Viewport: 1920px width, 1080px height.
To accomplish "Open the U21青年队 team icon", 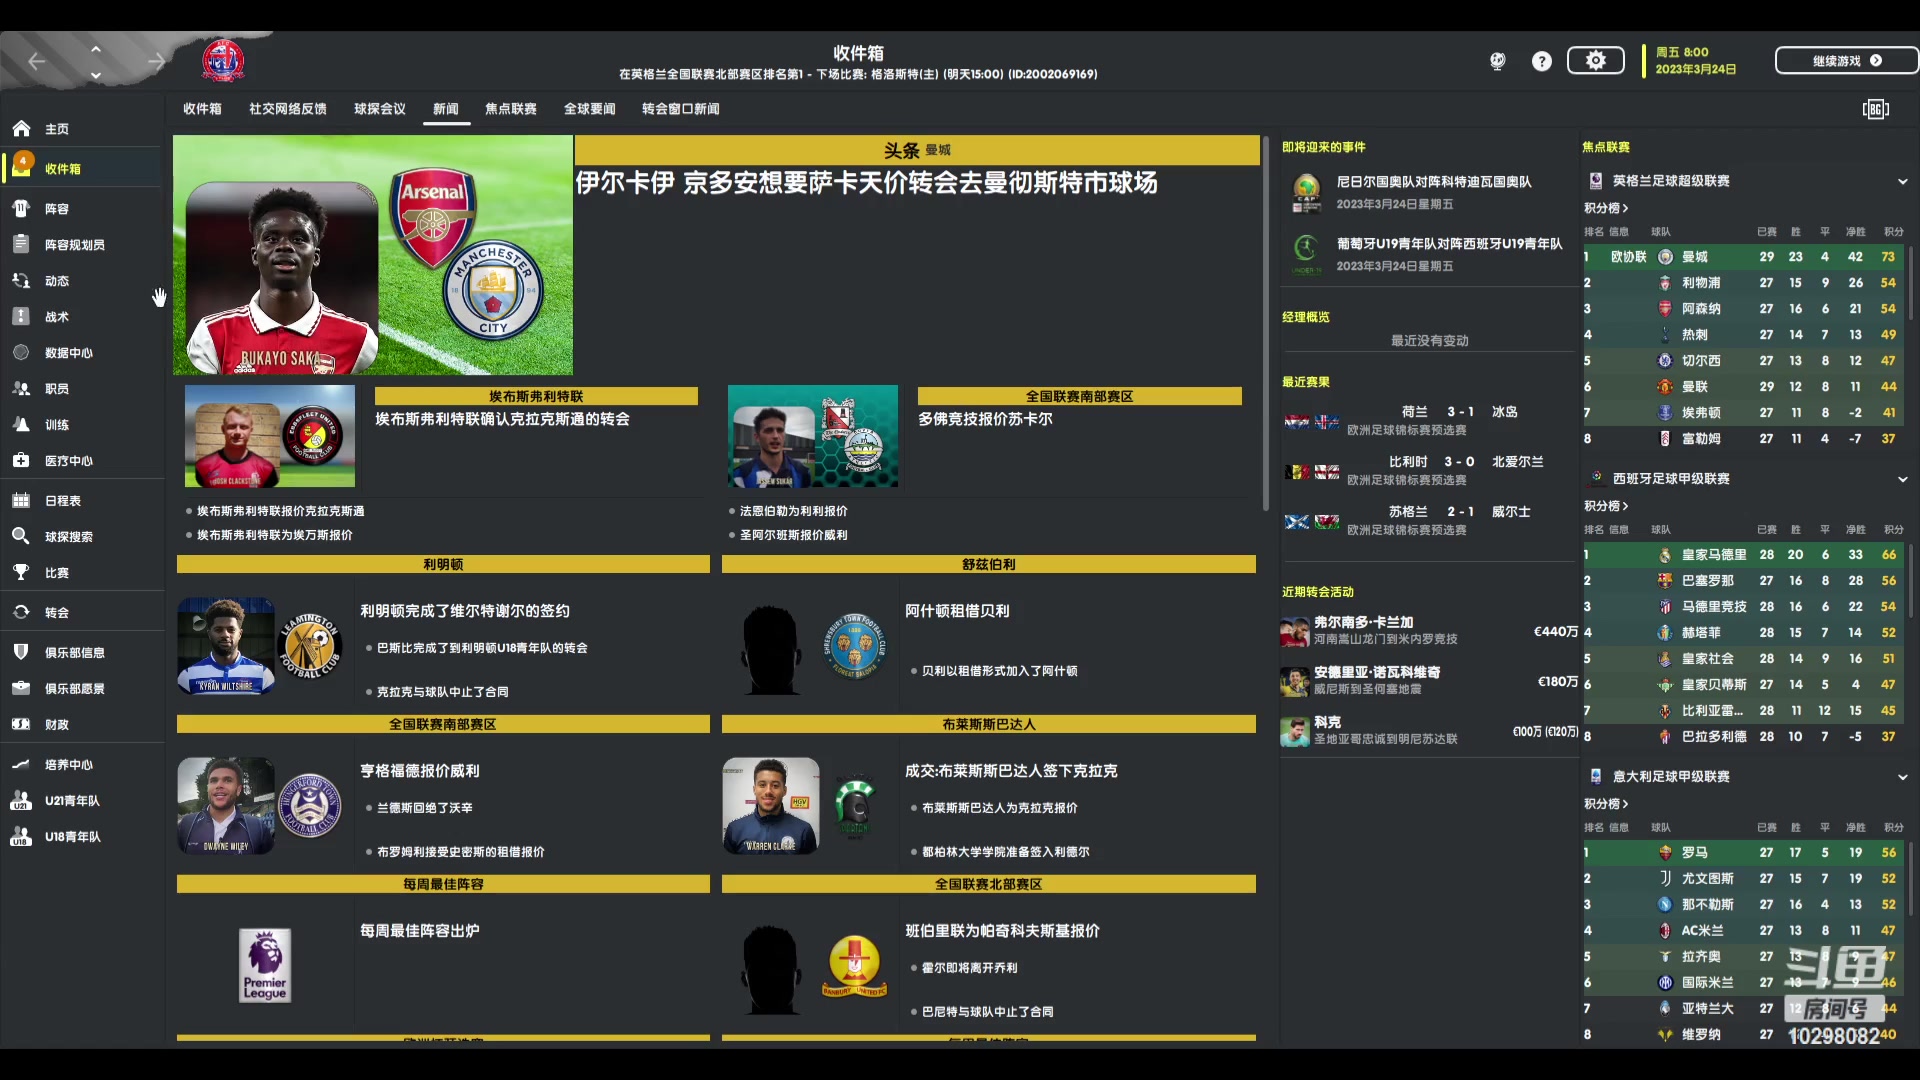I will [21, 801].
